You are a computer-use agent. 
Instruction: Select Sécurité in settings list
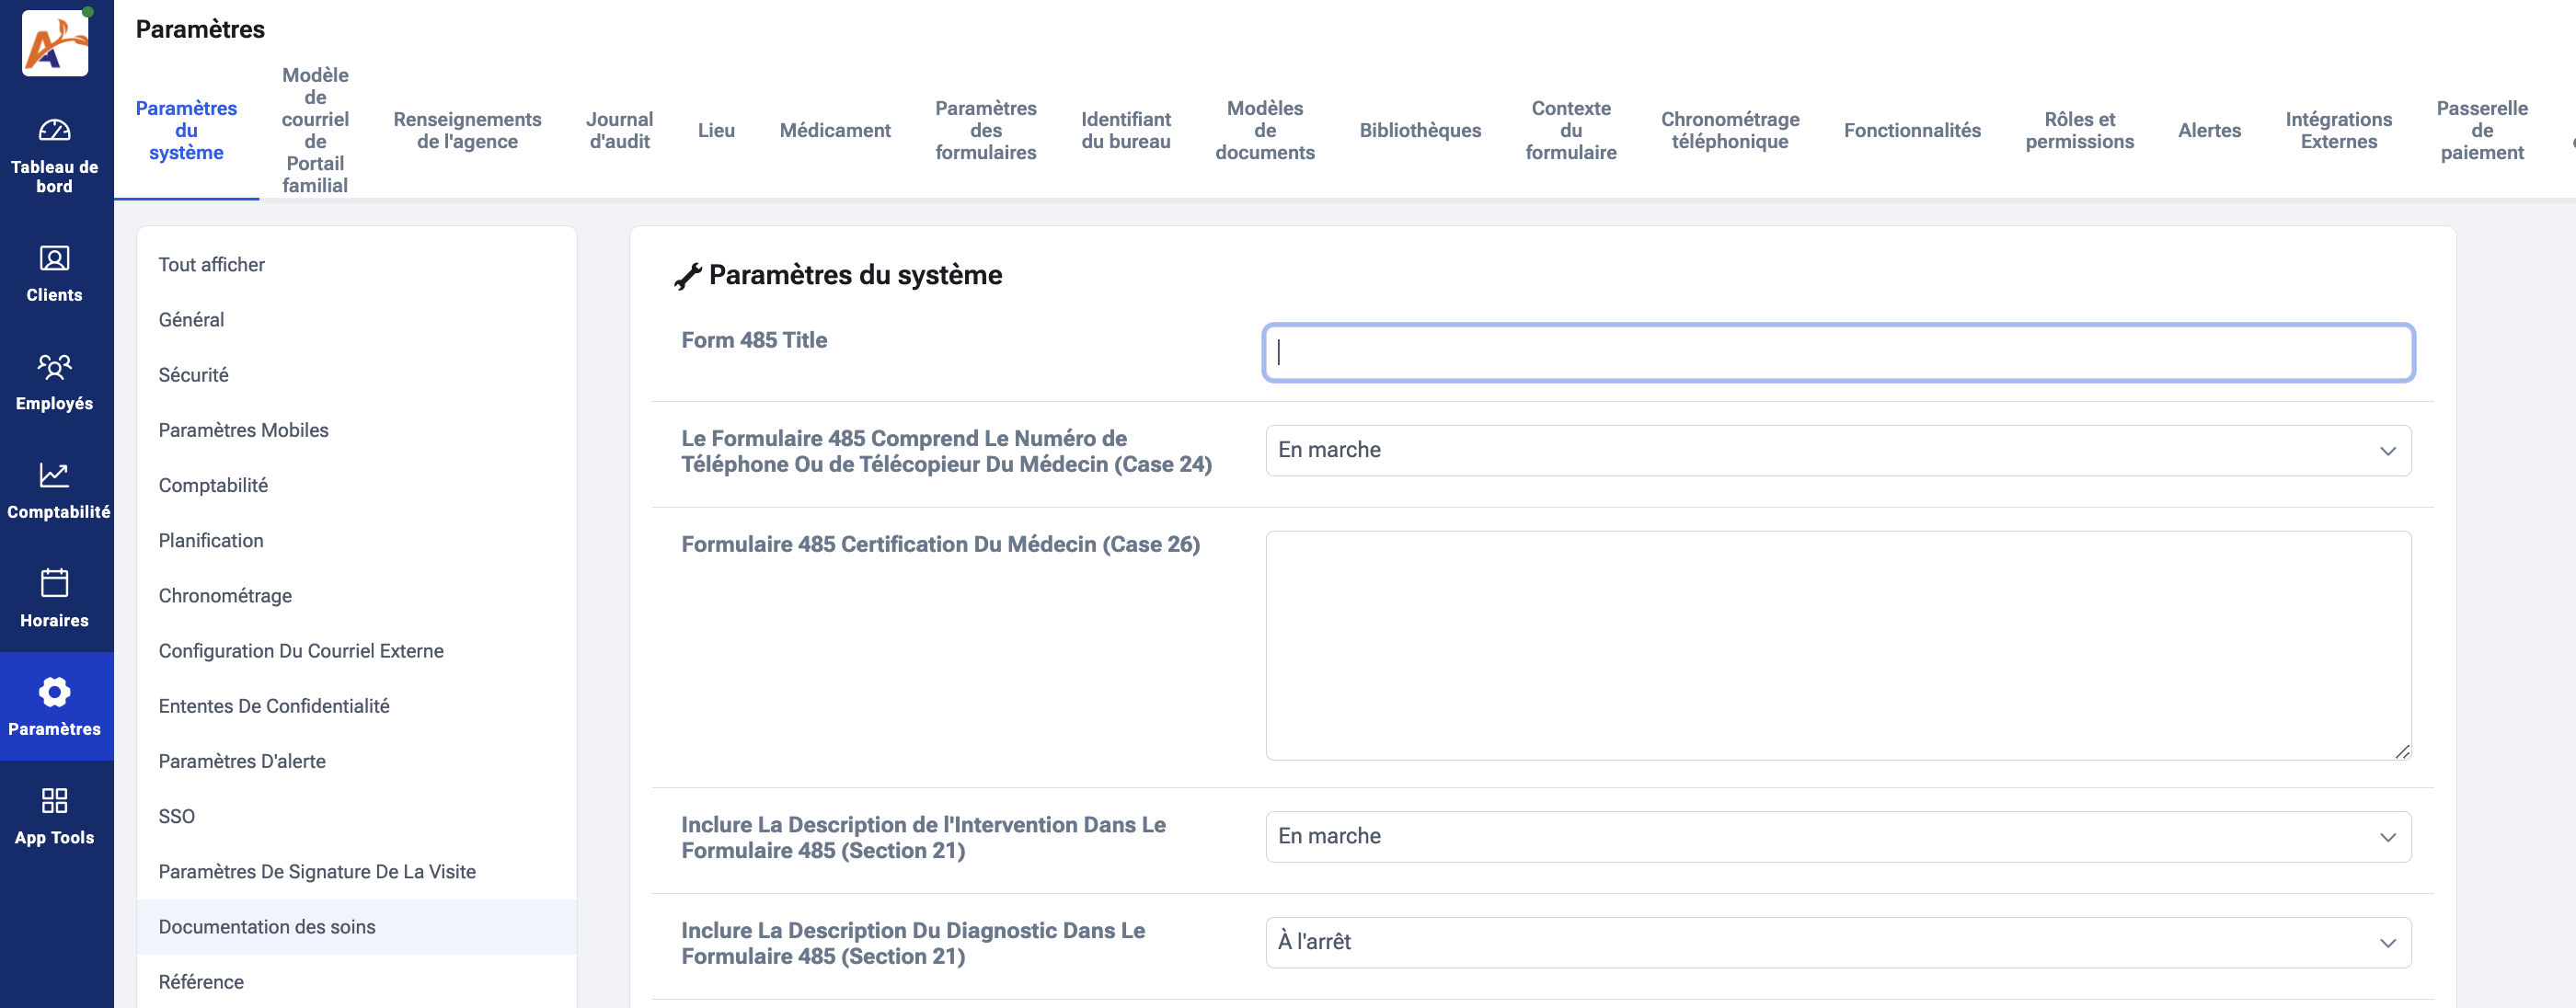(x=193, y=375)
